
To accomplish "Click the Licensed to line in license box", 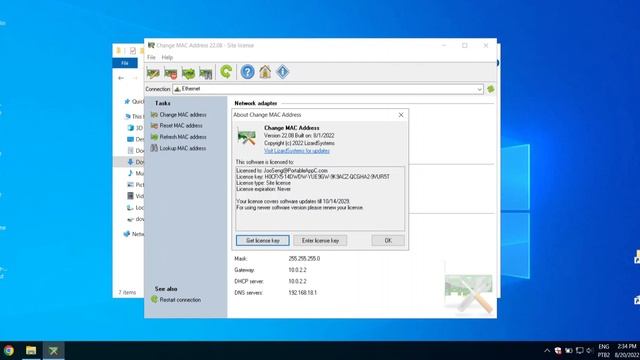I will coord(282,171).
